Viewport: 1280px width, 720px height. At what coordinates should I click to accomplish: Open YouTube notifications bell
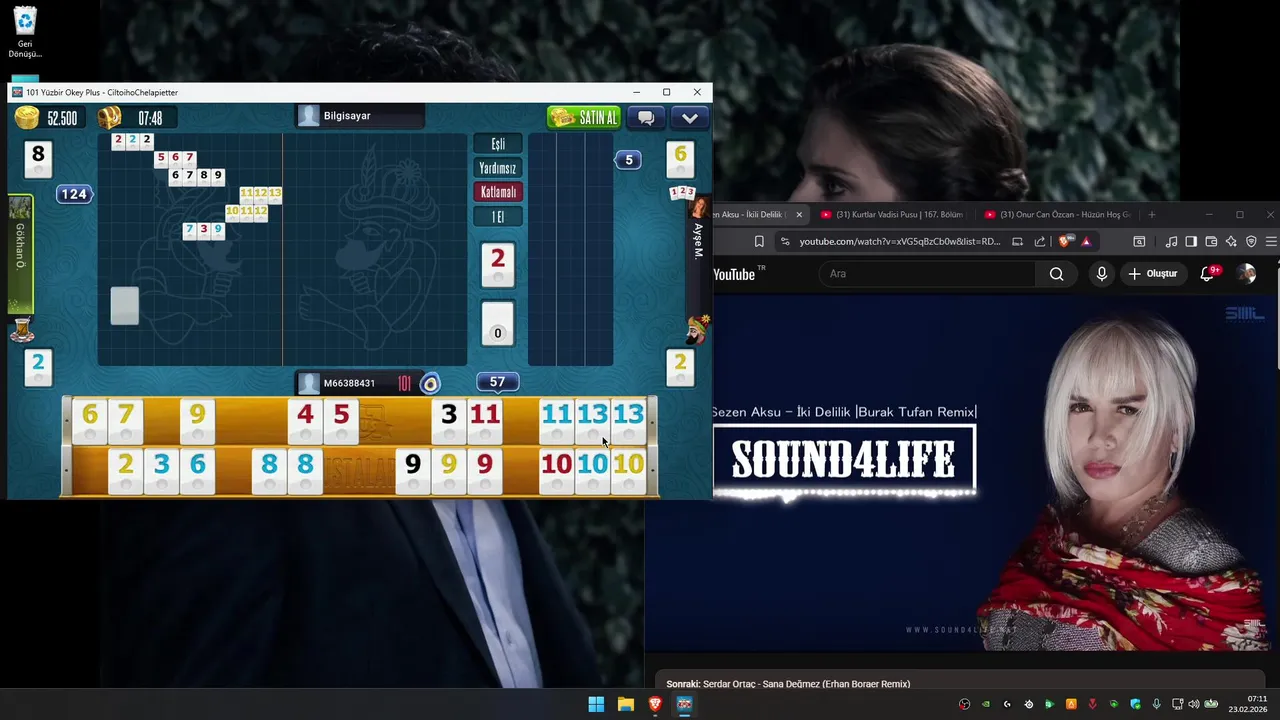point(1208,273)
